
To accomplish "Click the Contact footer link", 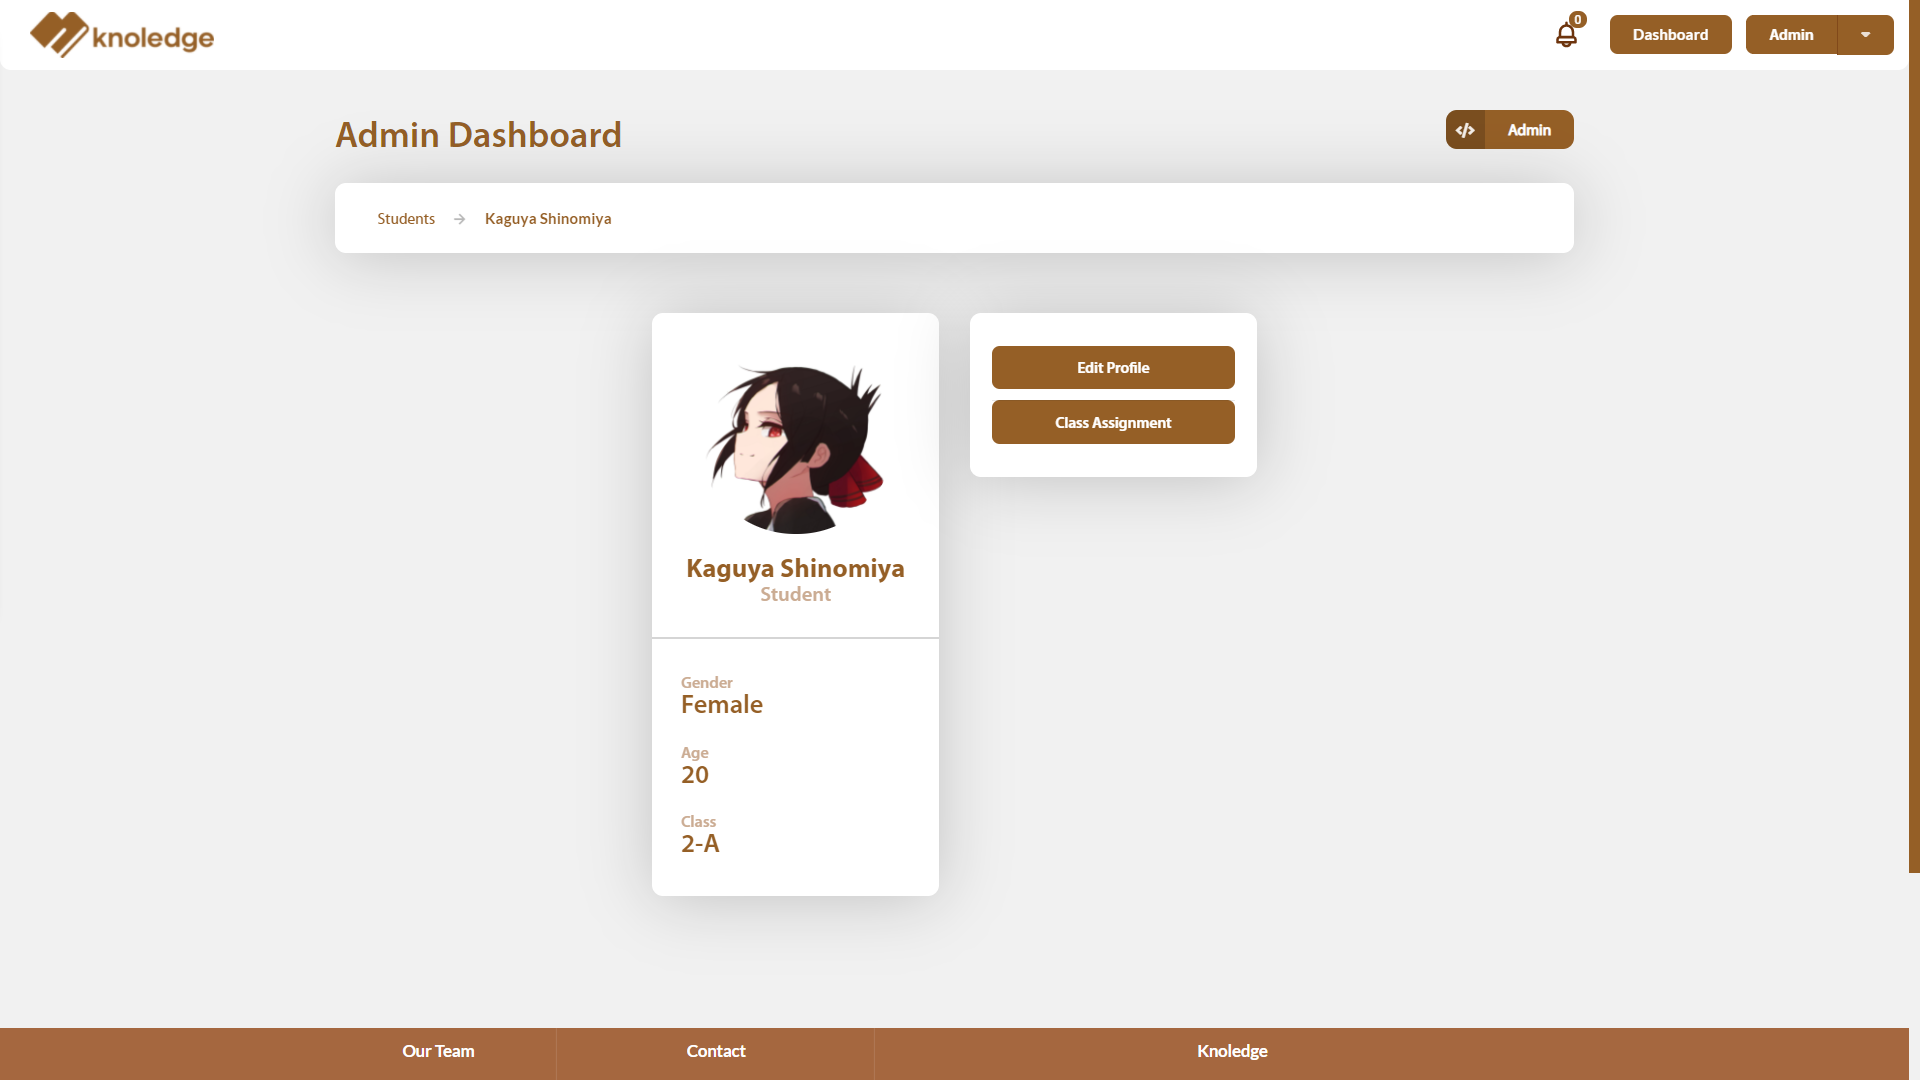I will [x=715, y=1051].
